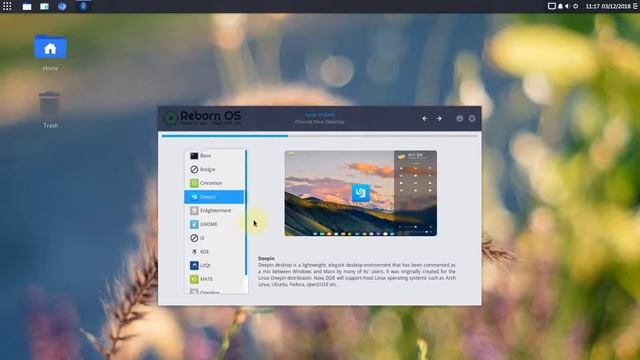Click the active installer taskbar item

pyautogui.click(x=83, y=6)
